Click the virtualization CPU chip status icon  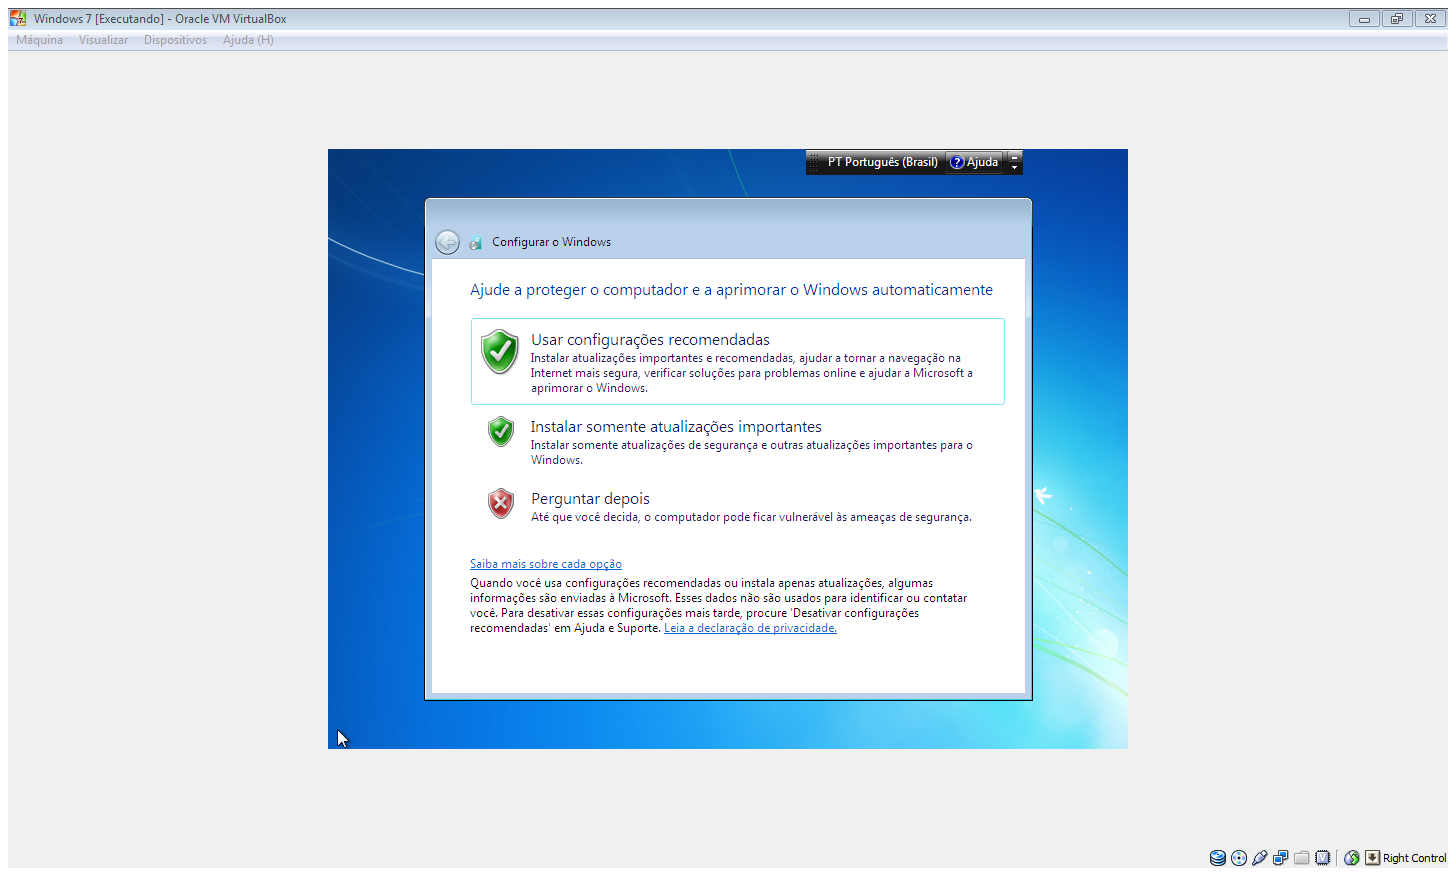coord(1323,858)
